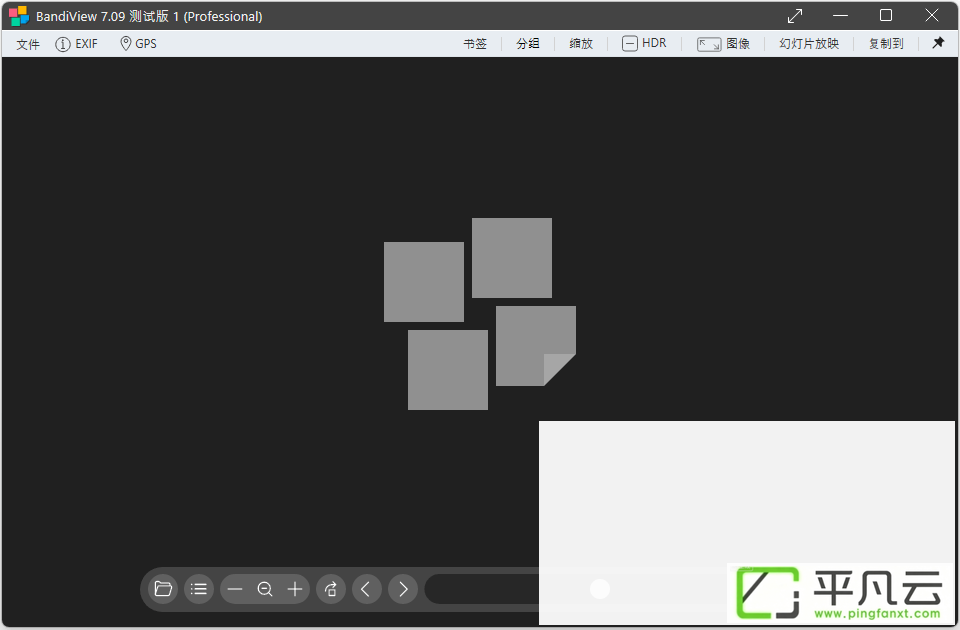Open the file list icon
Image resolution: width=960 pixels, height=630 pixels.
pyautogui.click(x=199, y=589)
